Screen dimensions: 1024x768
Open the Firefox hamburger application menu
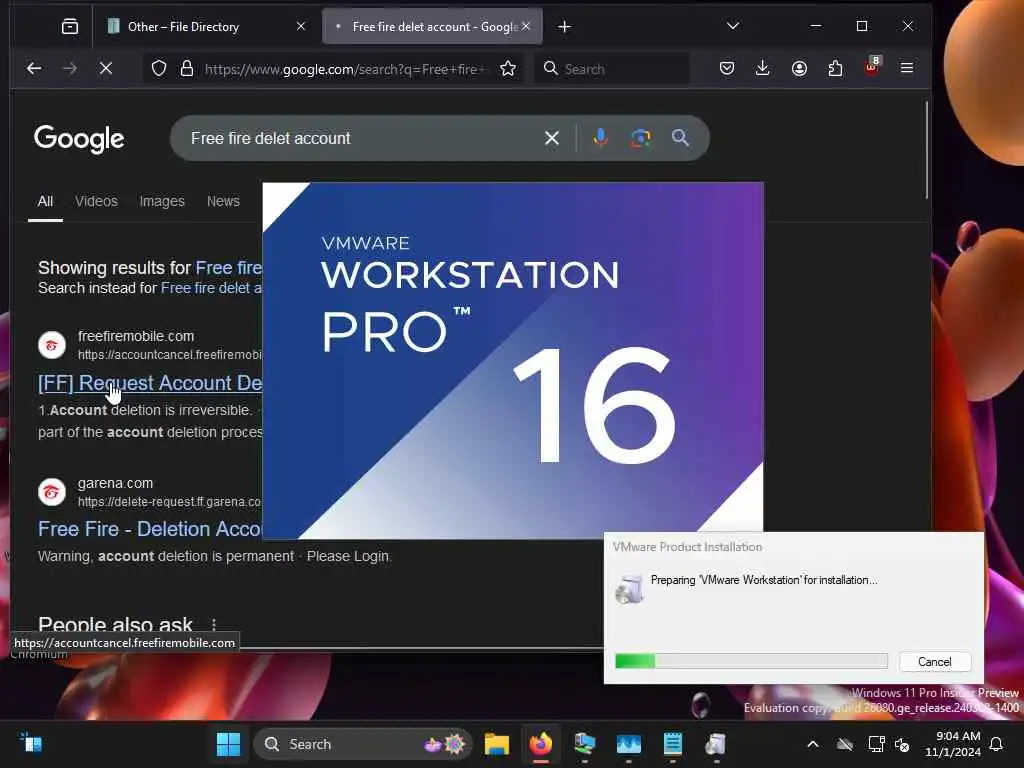click(x=906, y=68)
